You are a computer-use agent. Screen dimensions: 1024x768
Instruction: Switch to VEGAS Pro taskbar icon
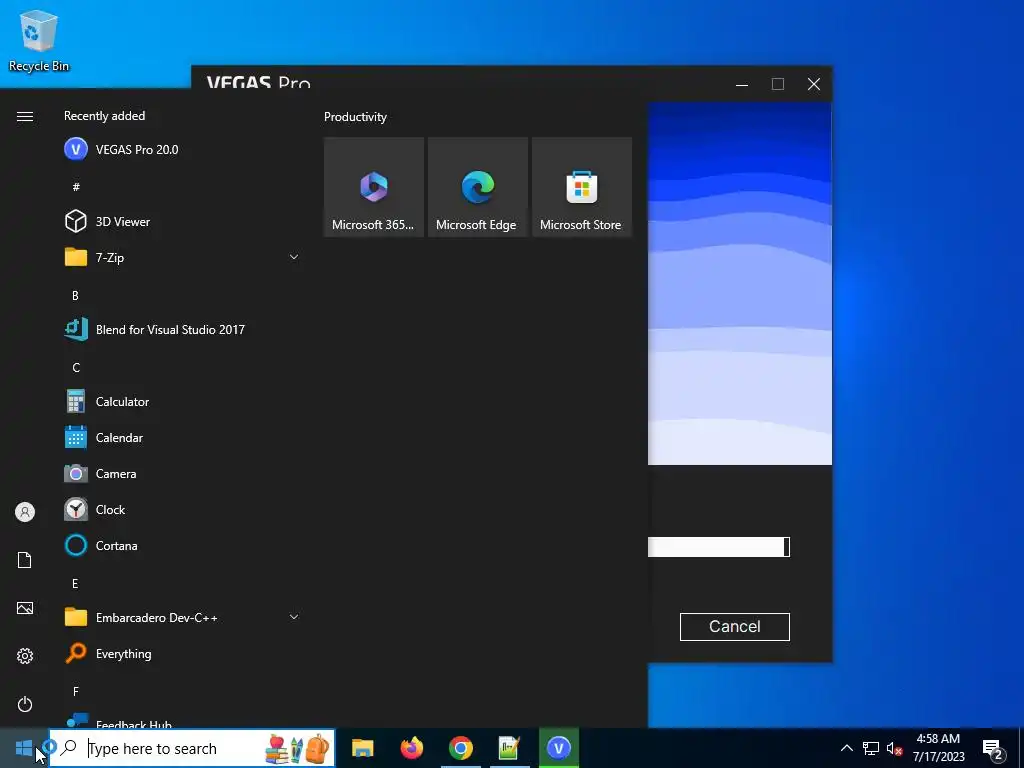[x=559, y=748]
